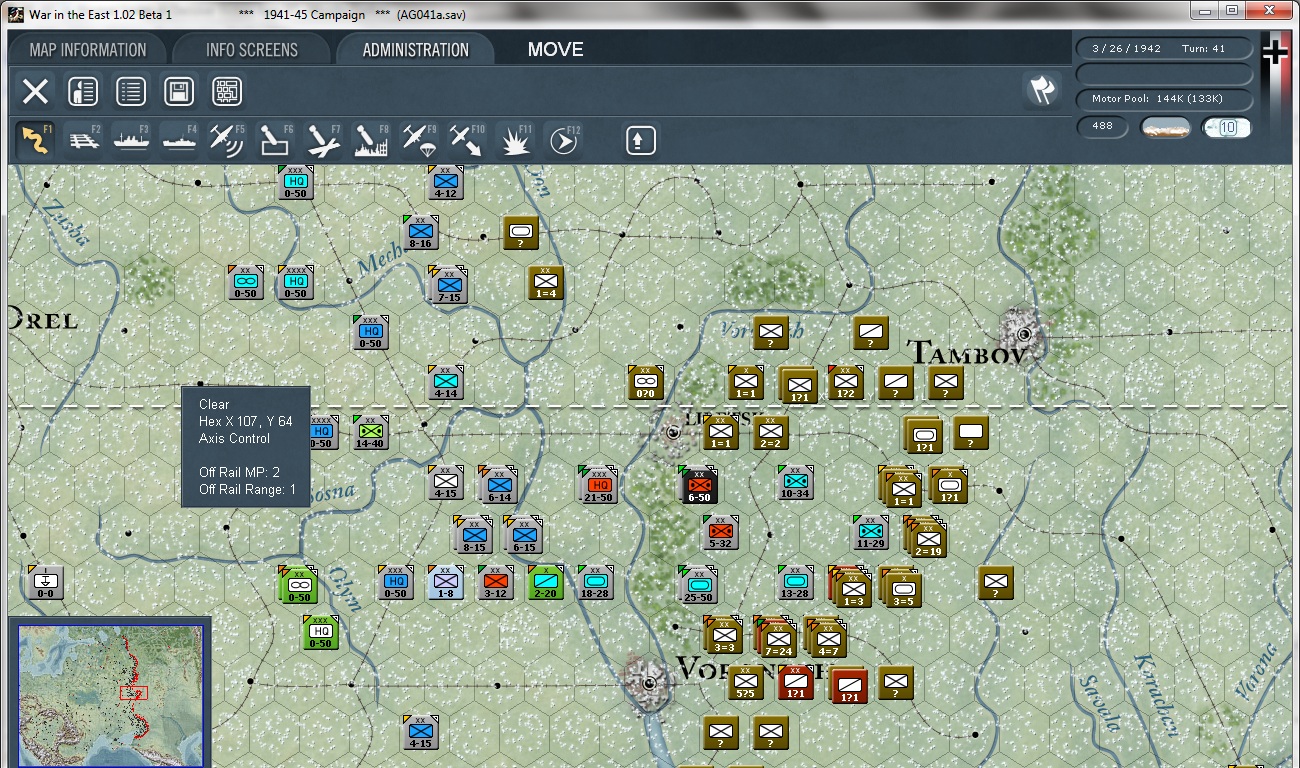Screen dimensions: 1300x768
Task: Select the green 14-40 unit counter
Action: [x=370, y=433]
